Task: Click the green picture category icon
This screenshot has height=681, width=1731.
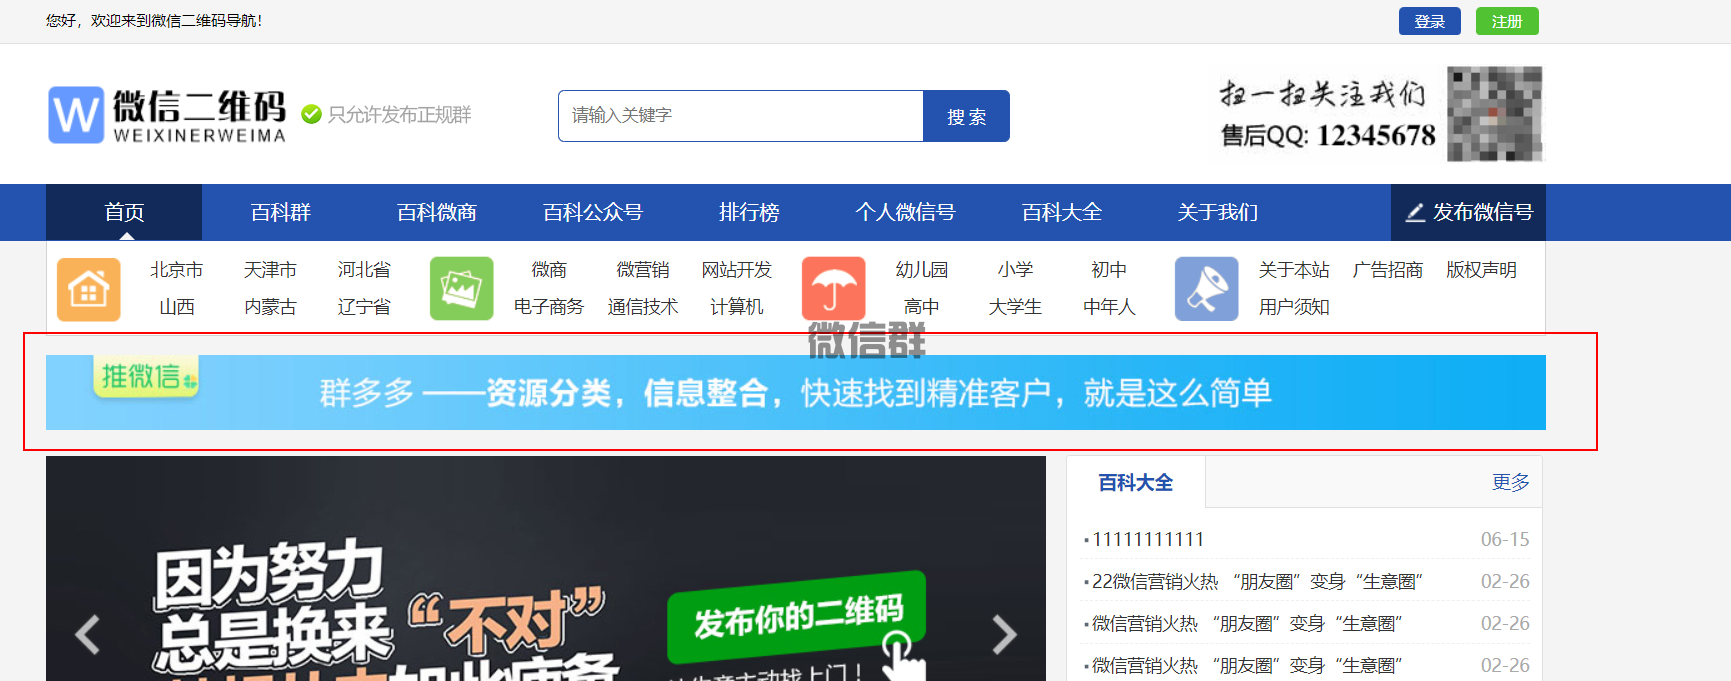Action: (x=461, y=289)
